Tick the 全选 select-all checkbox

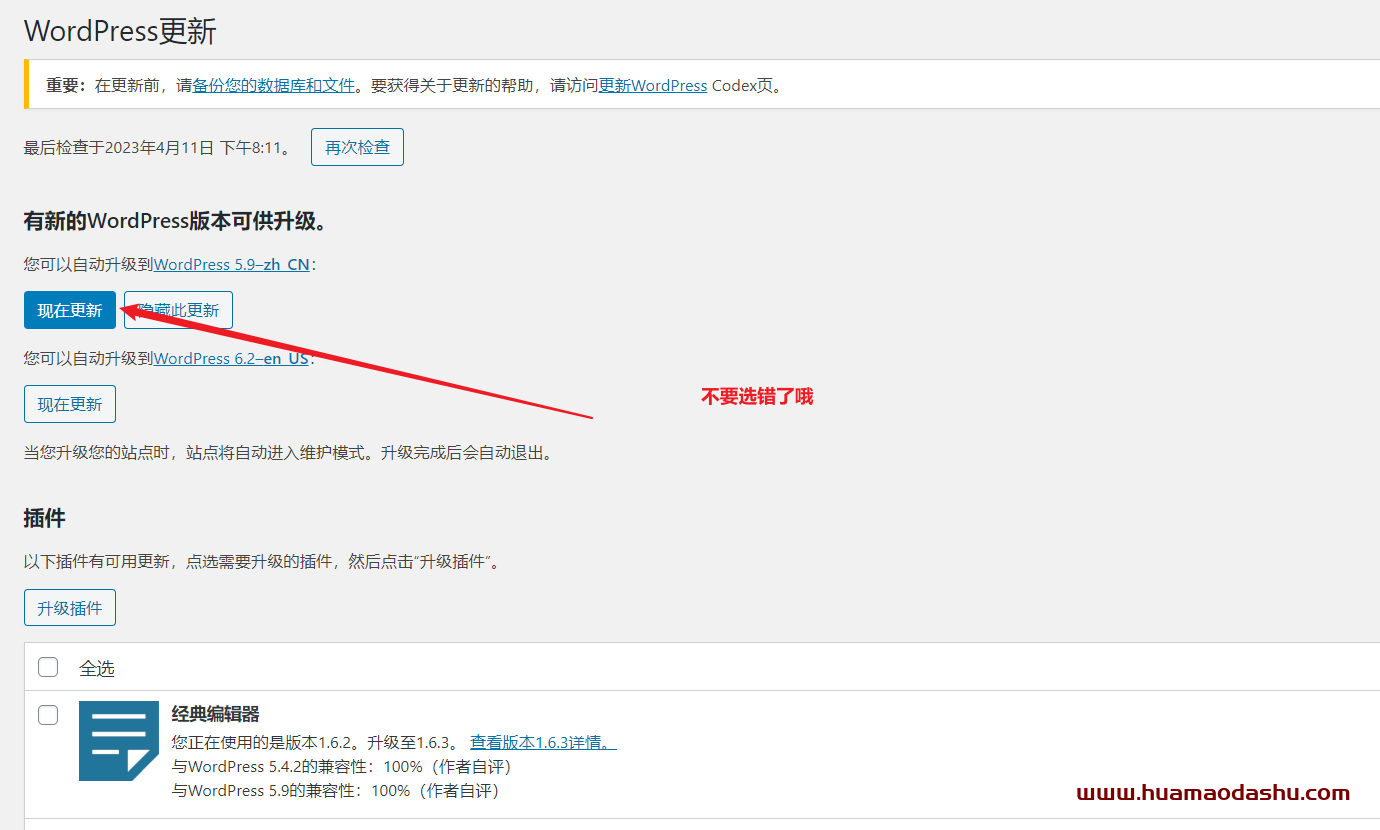48,667
